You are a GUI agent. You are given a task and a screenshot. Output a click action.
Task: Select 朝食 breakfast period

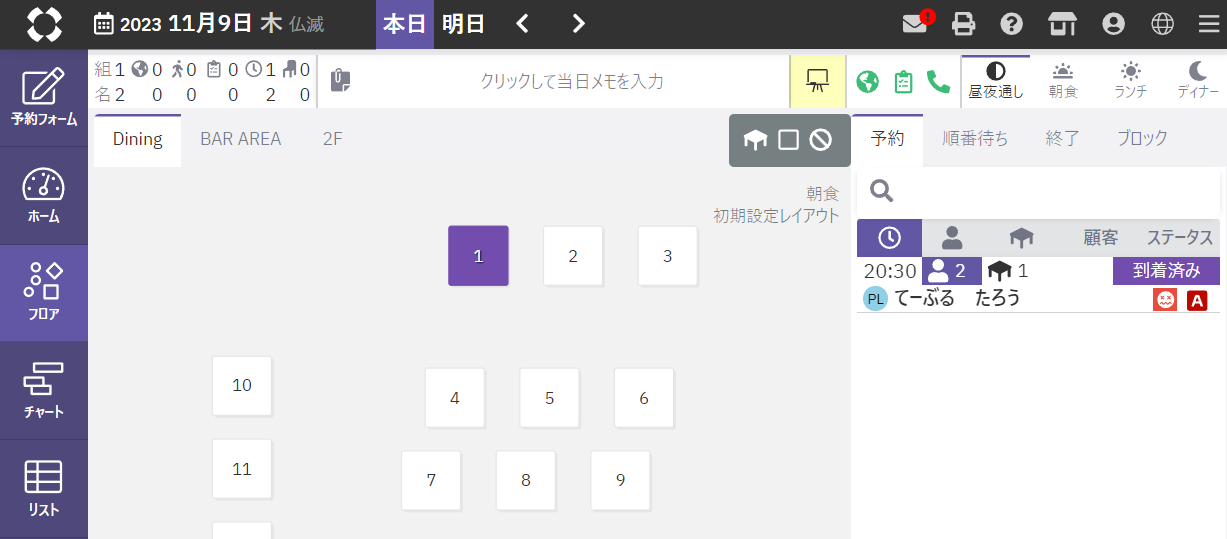1063,81
